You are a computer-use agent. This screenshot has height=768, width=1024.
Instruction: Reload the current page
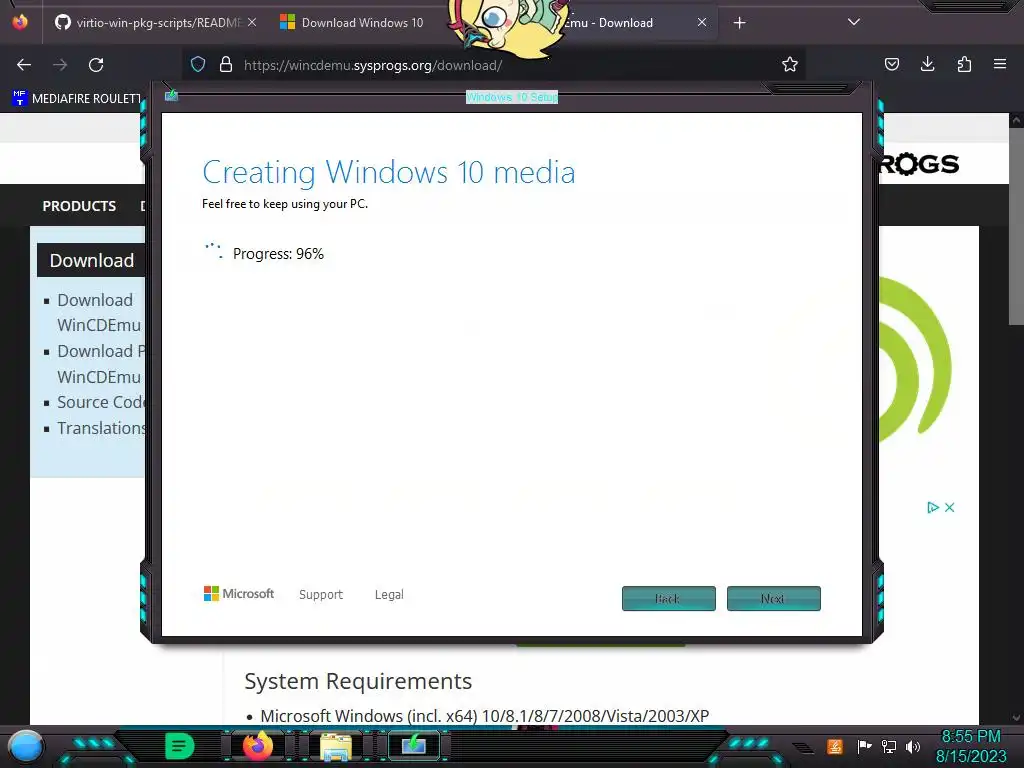[x=96, y=65]
